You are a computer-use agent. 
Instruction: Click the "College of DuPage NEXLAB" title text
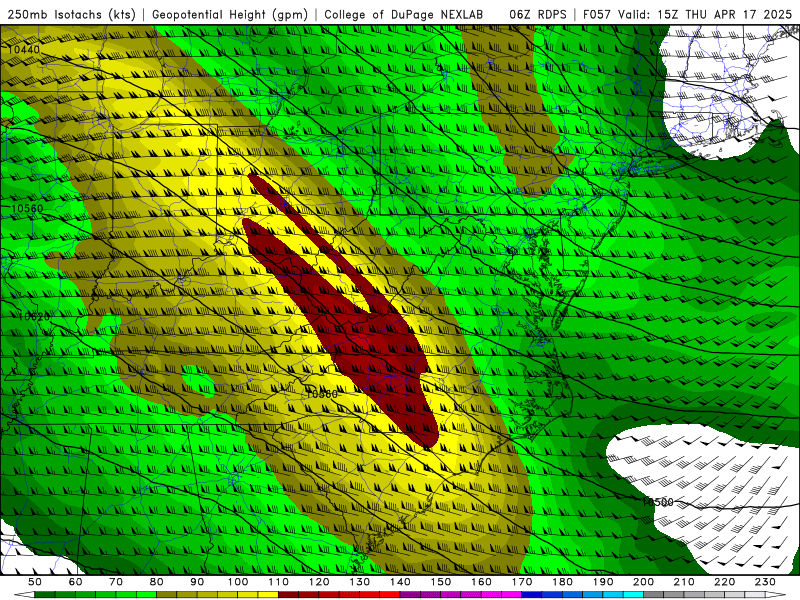404,14
